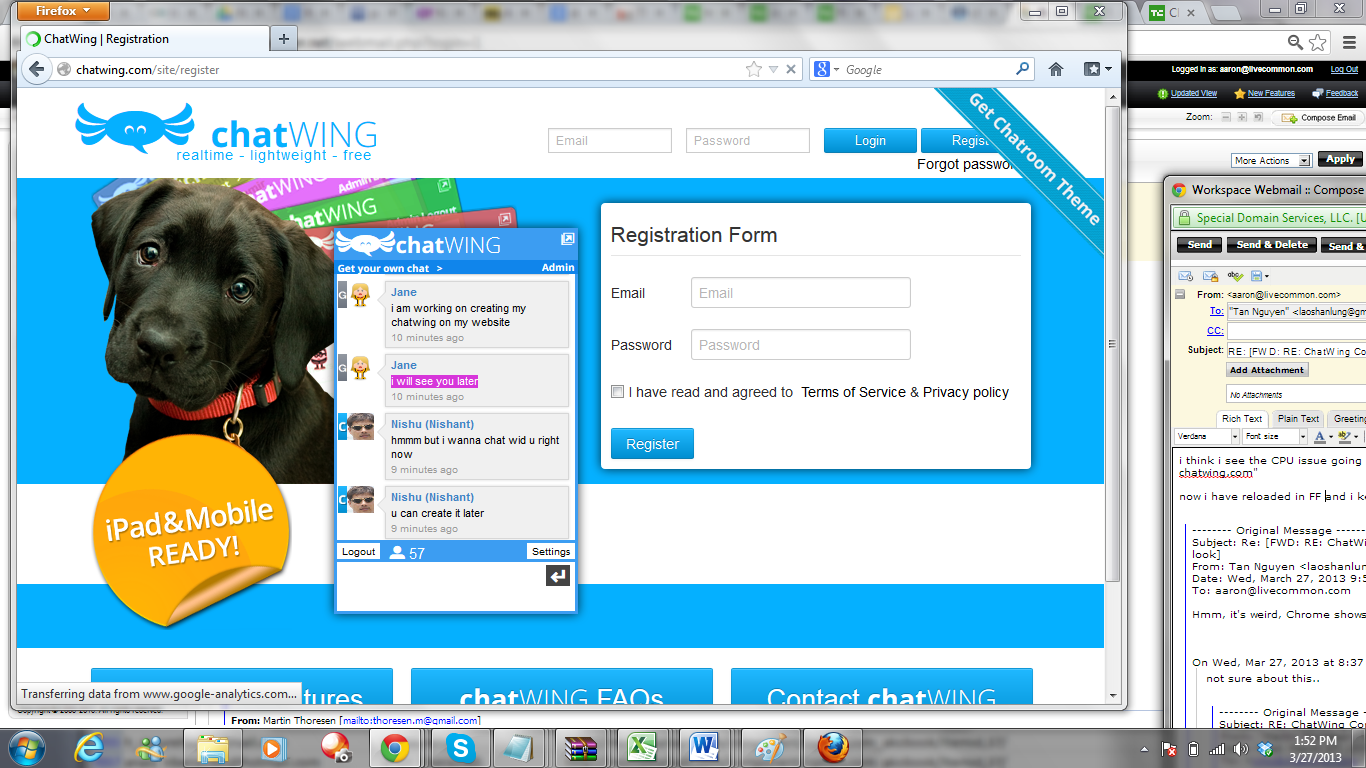Image resolution: width=1366 pixels, height=768 pixels.
Task: Send chat message with the enter arrow icon
Action: pos(558,576)
